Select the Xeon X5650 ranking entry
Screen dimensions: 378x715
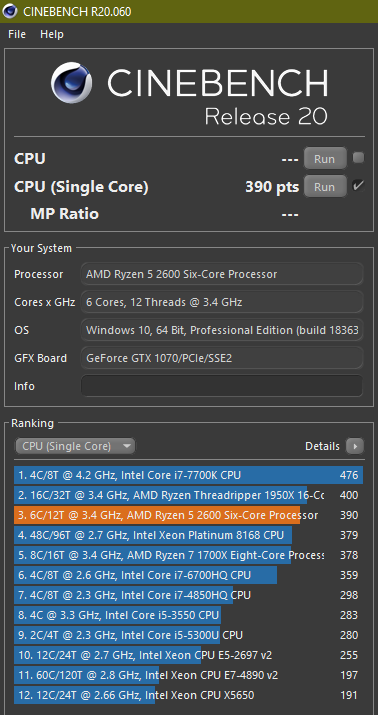[x=188, y=695]
